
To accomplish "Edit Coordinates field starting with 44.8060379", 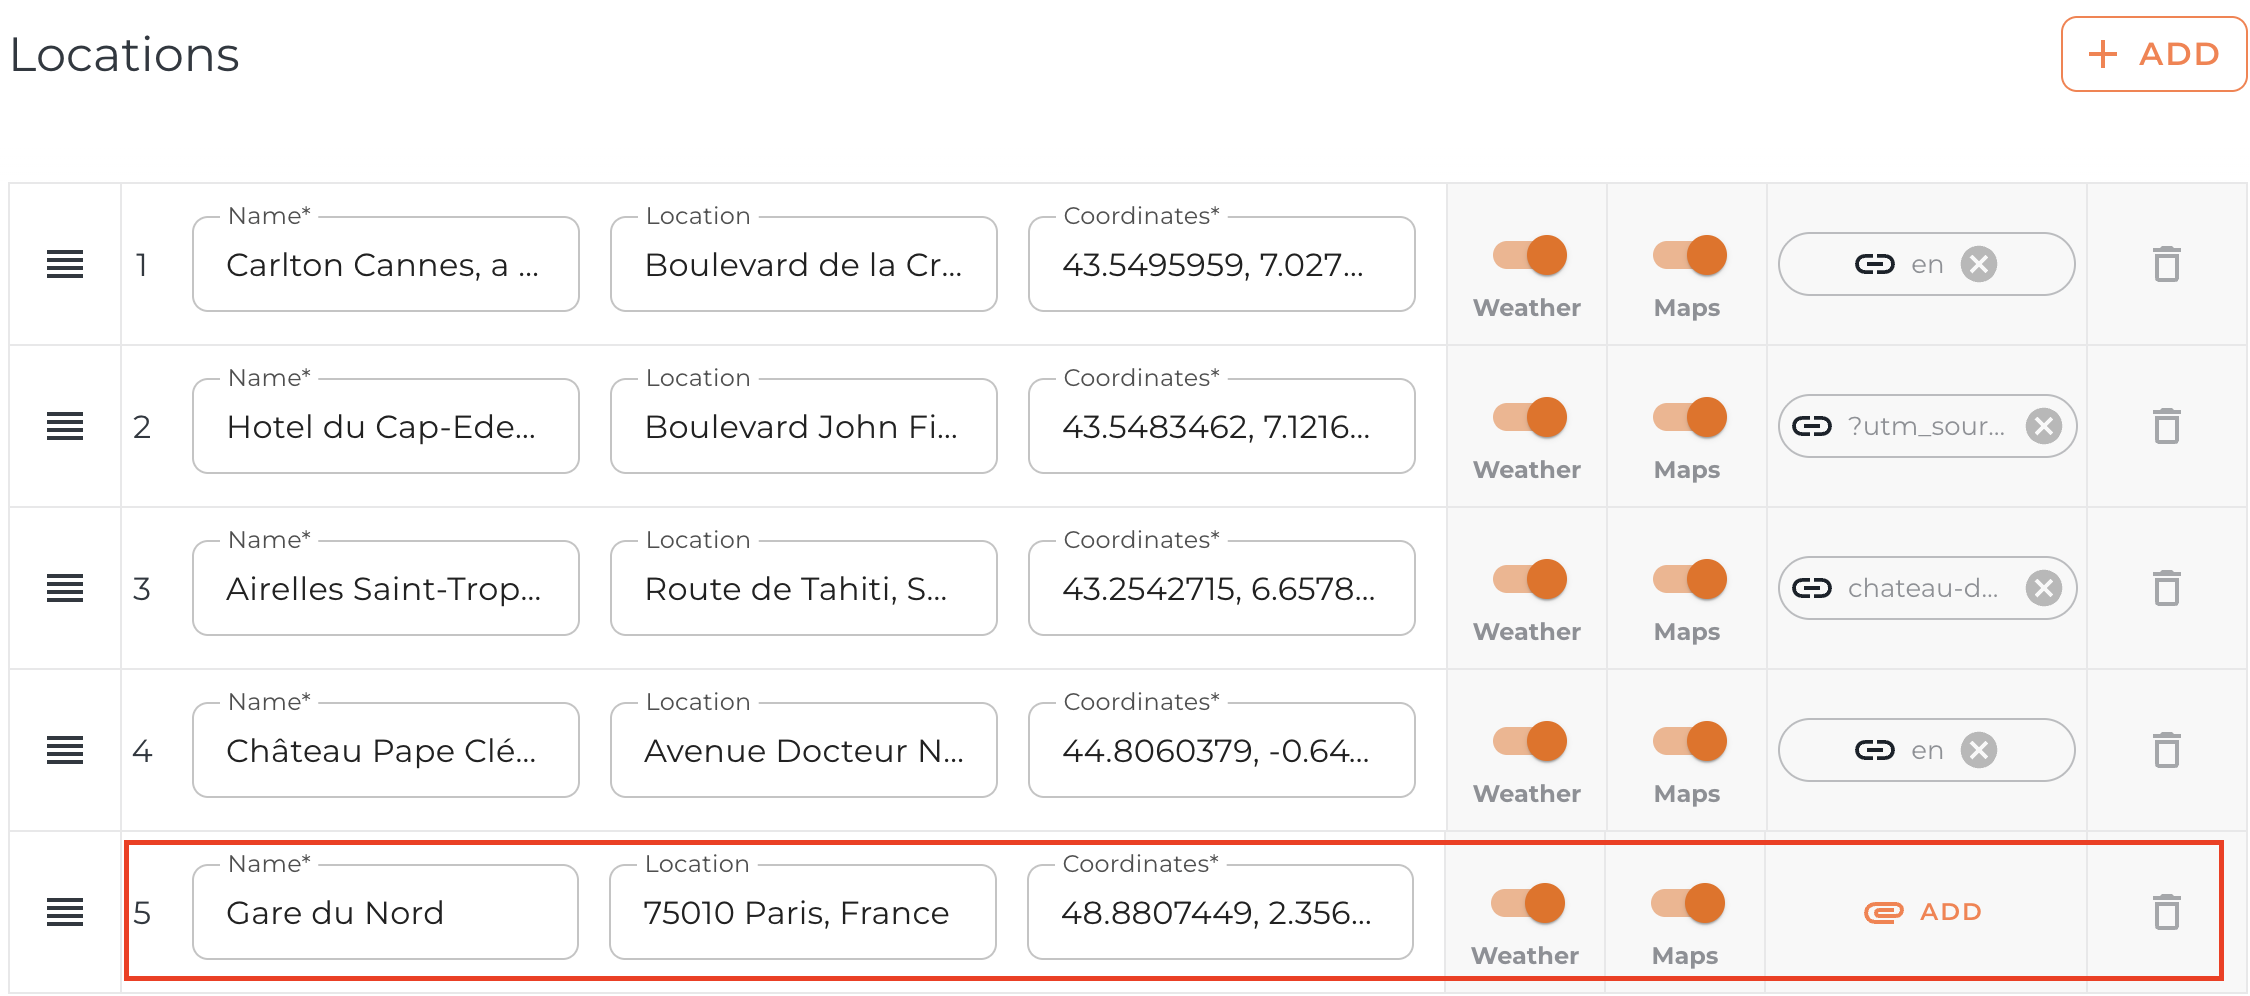I will click(x=1220, y=751).
